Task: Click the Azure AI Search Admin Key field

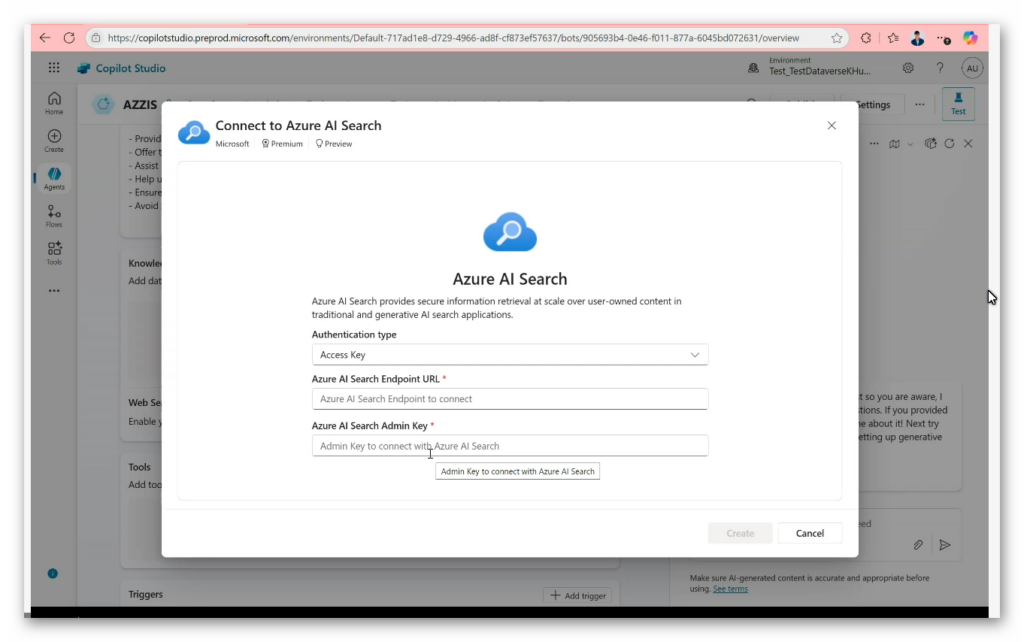Action: [510, 446]
